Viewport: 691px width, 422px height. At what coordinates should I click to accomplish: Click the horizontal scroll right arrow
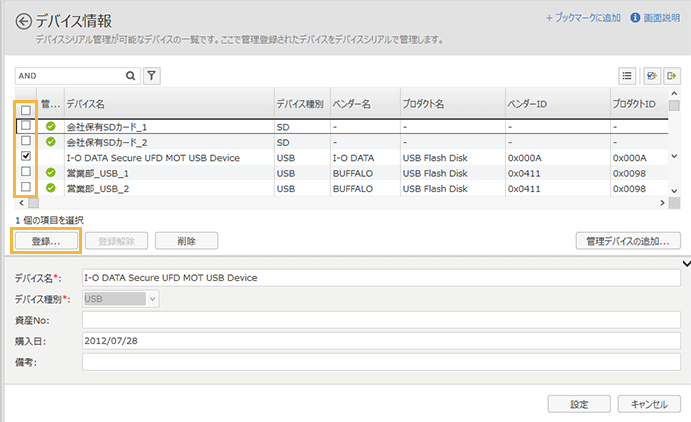coord(662,203)
